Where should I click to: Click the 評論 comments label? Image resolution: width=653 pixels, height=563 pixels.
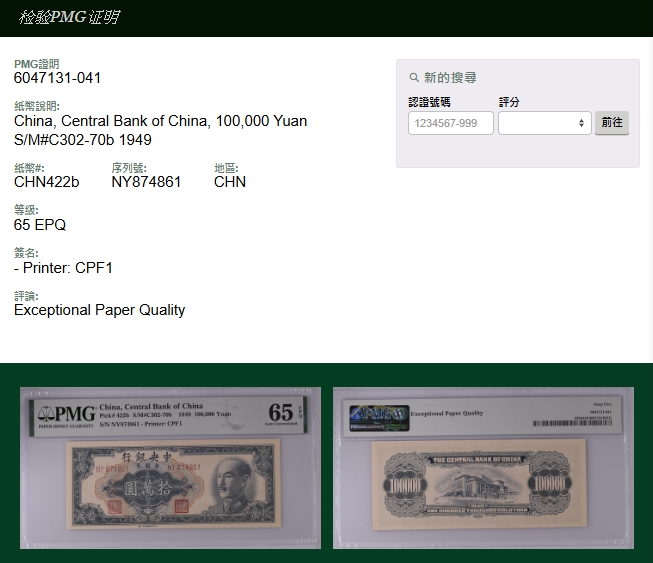coord(26,296)
